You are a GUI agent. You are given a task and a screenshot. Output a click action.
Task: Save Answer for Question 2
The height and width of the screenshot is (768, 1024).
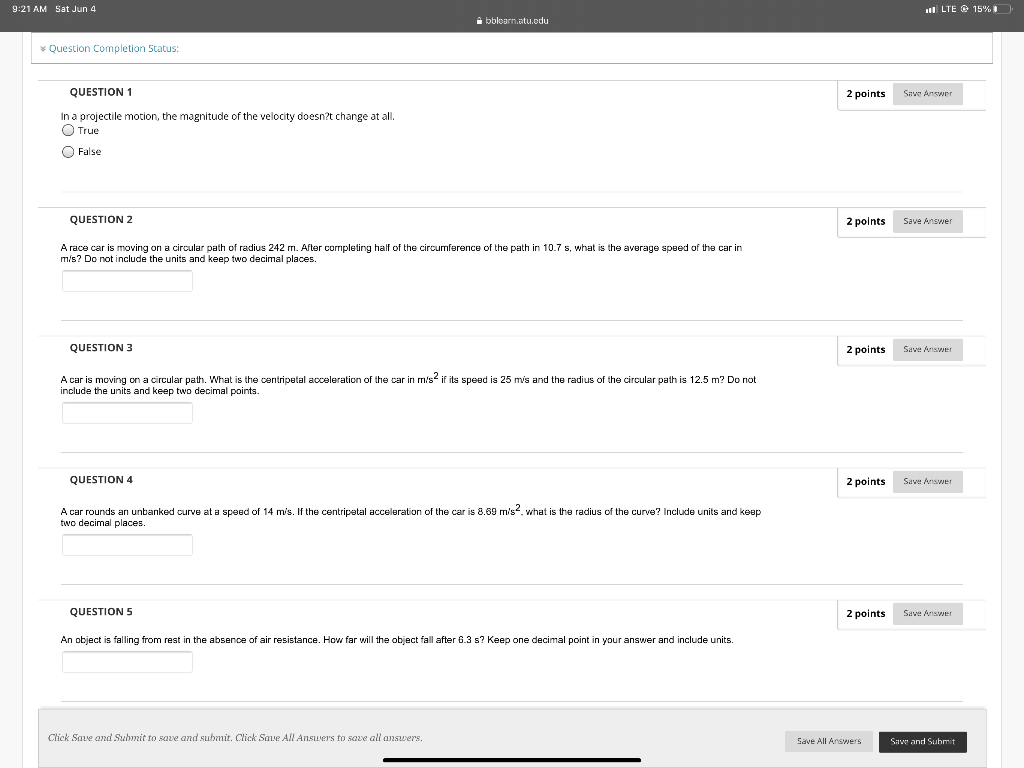pyautogui.click(x=927, y=221)
